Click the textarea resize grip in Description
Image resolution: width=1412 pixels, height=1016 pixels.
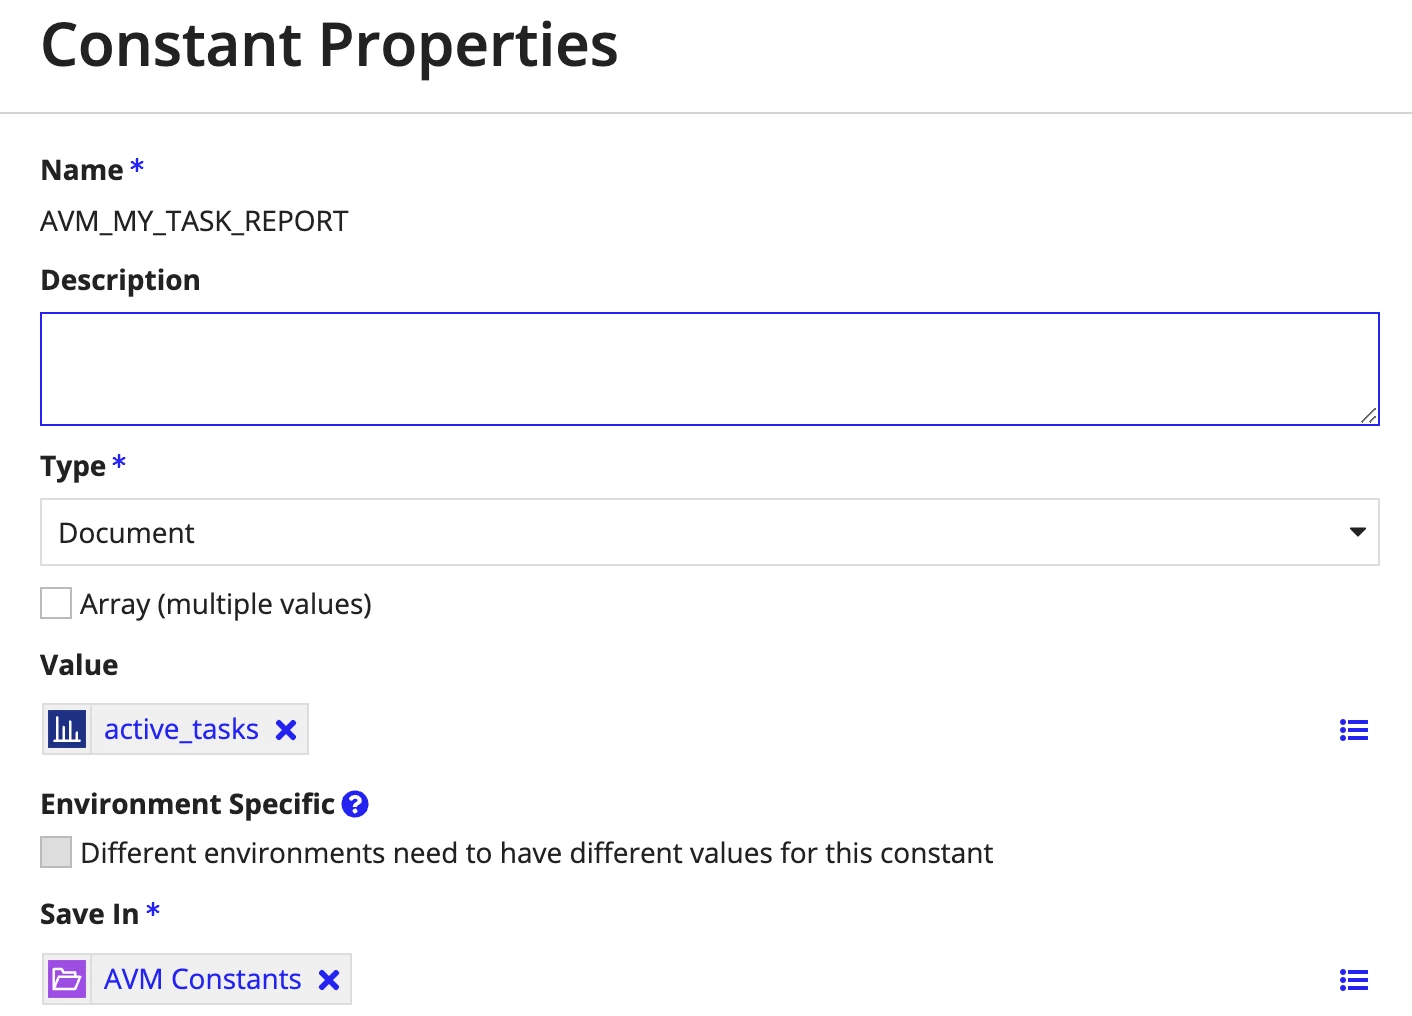[x=1368, y=415]
